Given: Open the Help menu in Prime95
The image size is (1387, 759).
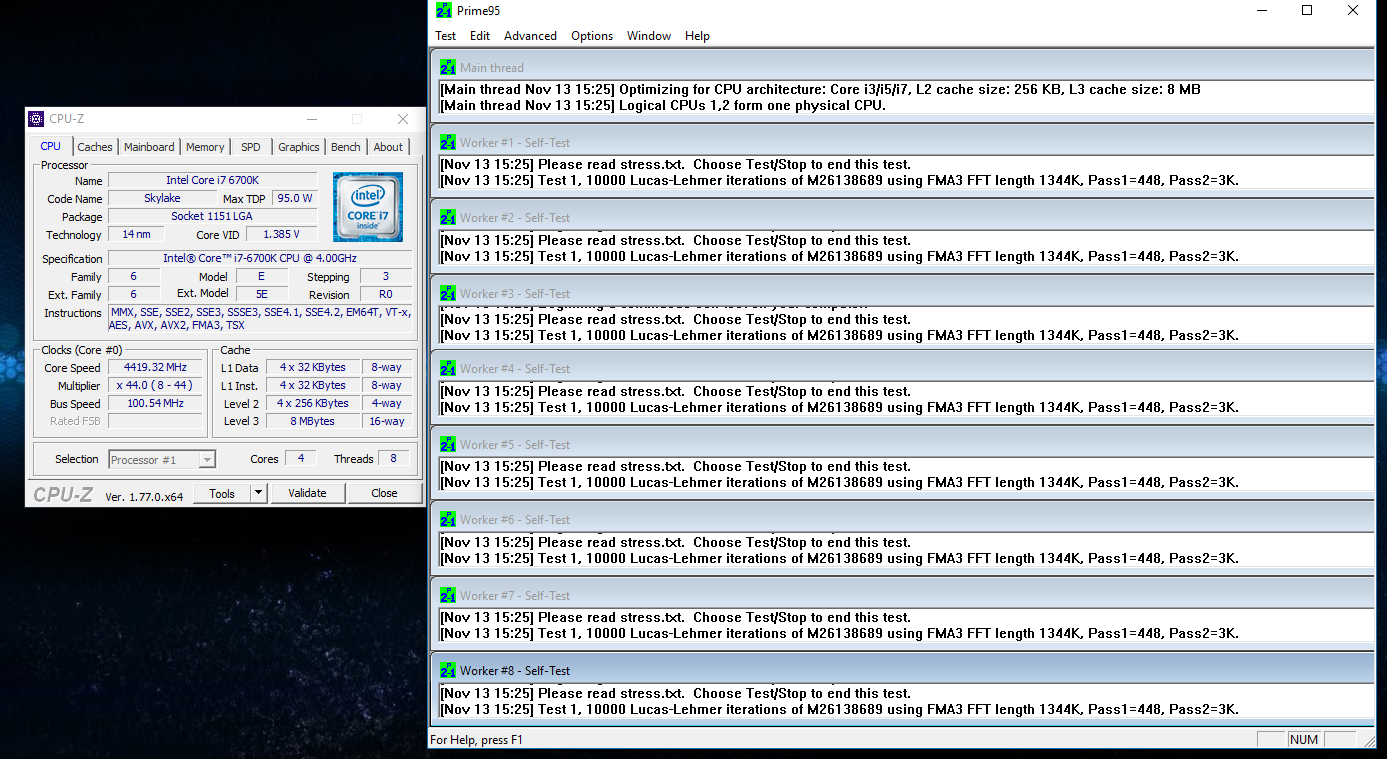Looking at the screenshot, I should click(697, 36).
